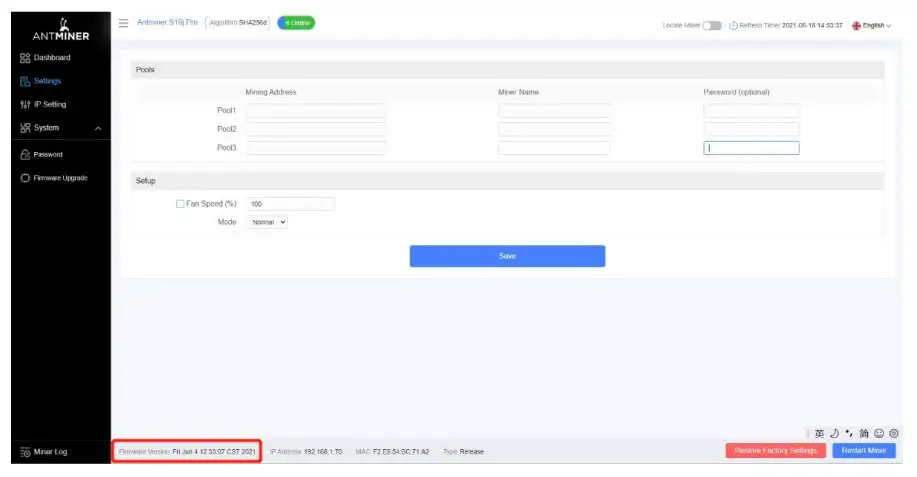
Task: Click the Password lock icon
Action: [x=25, y=155]
